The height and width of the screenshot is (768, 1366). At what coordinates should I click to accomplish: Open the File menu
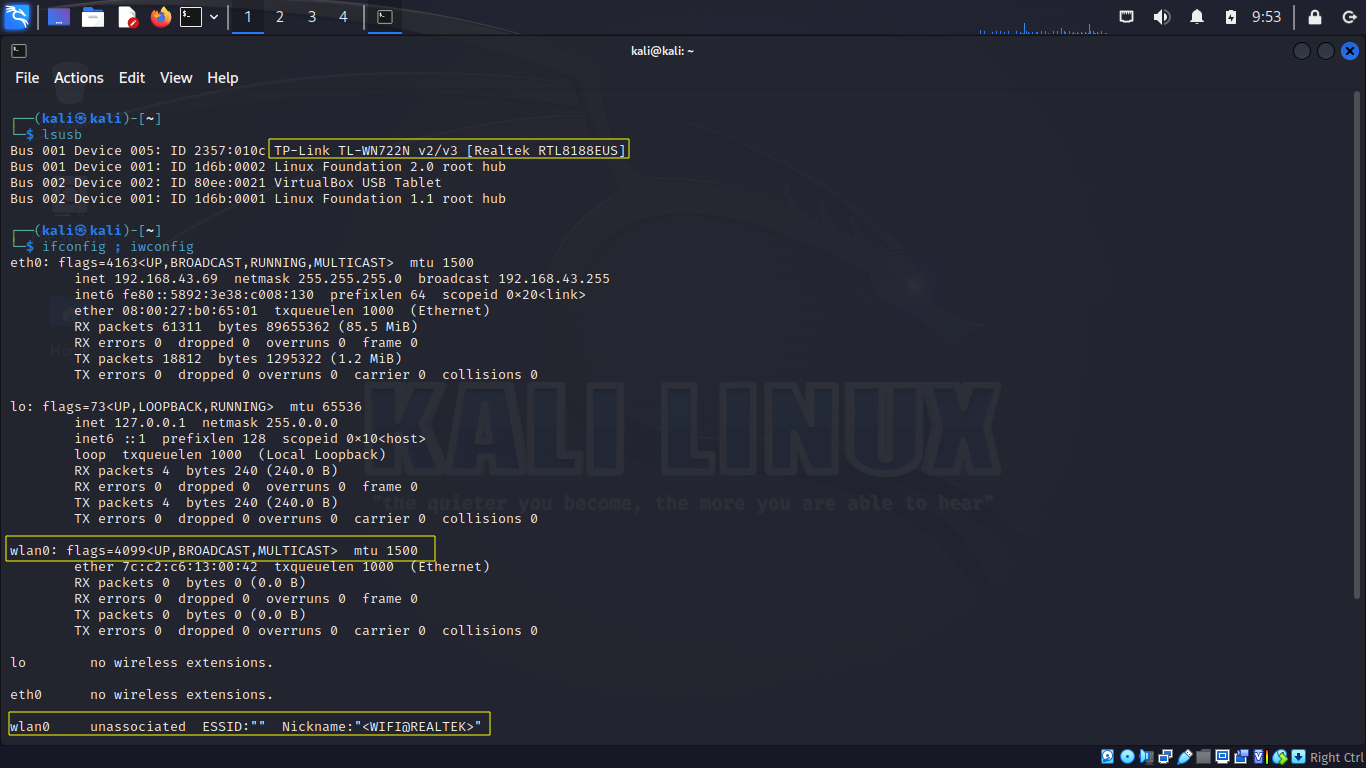27,78
